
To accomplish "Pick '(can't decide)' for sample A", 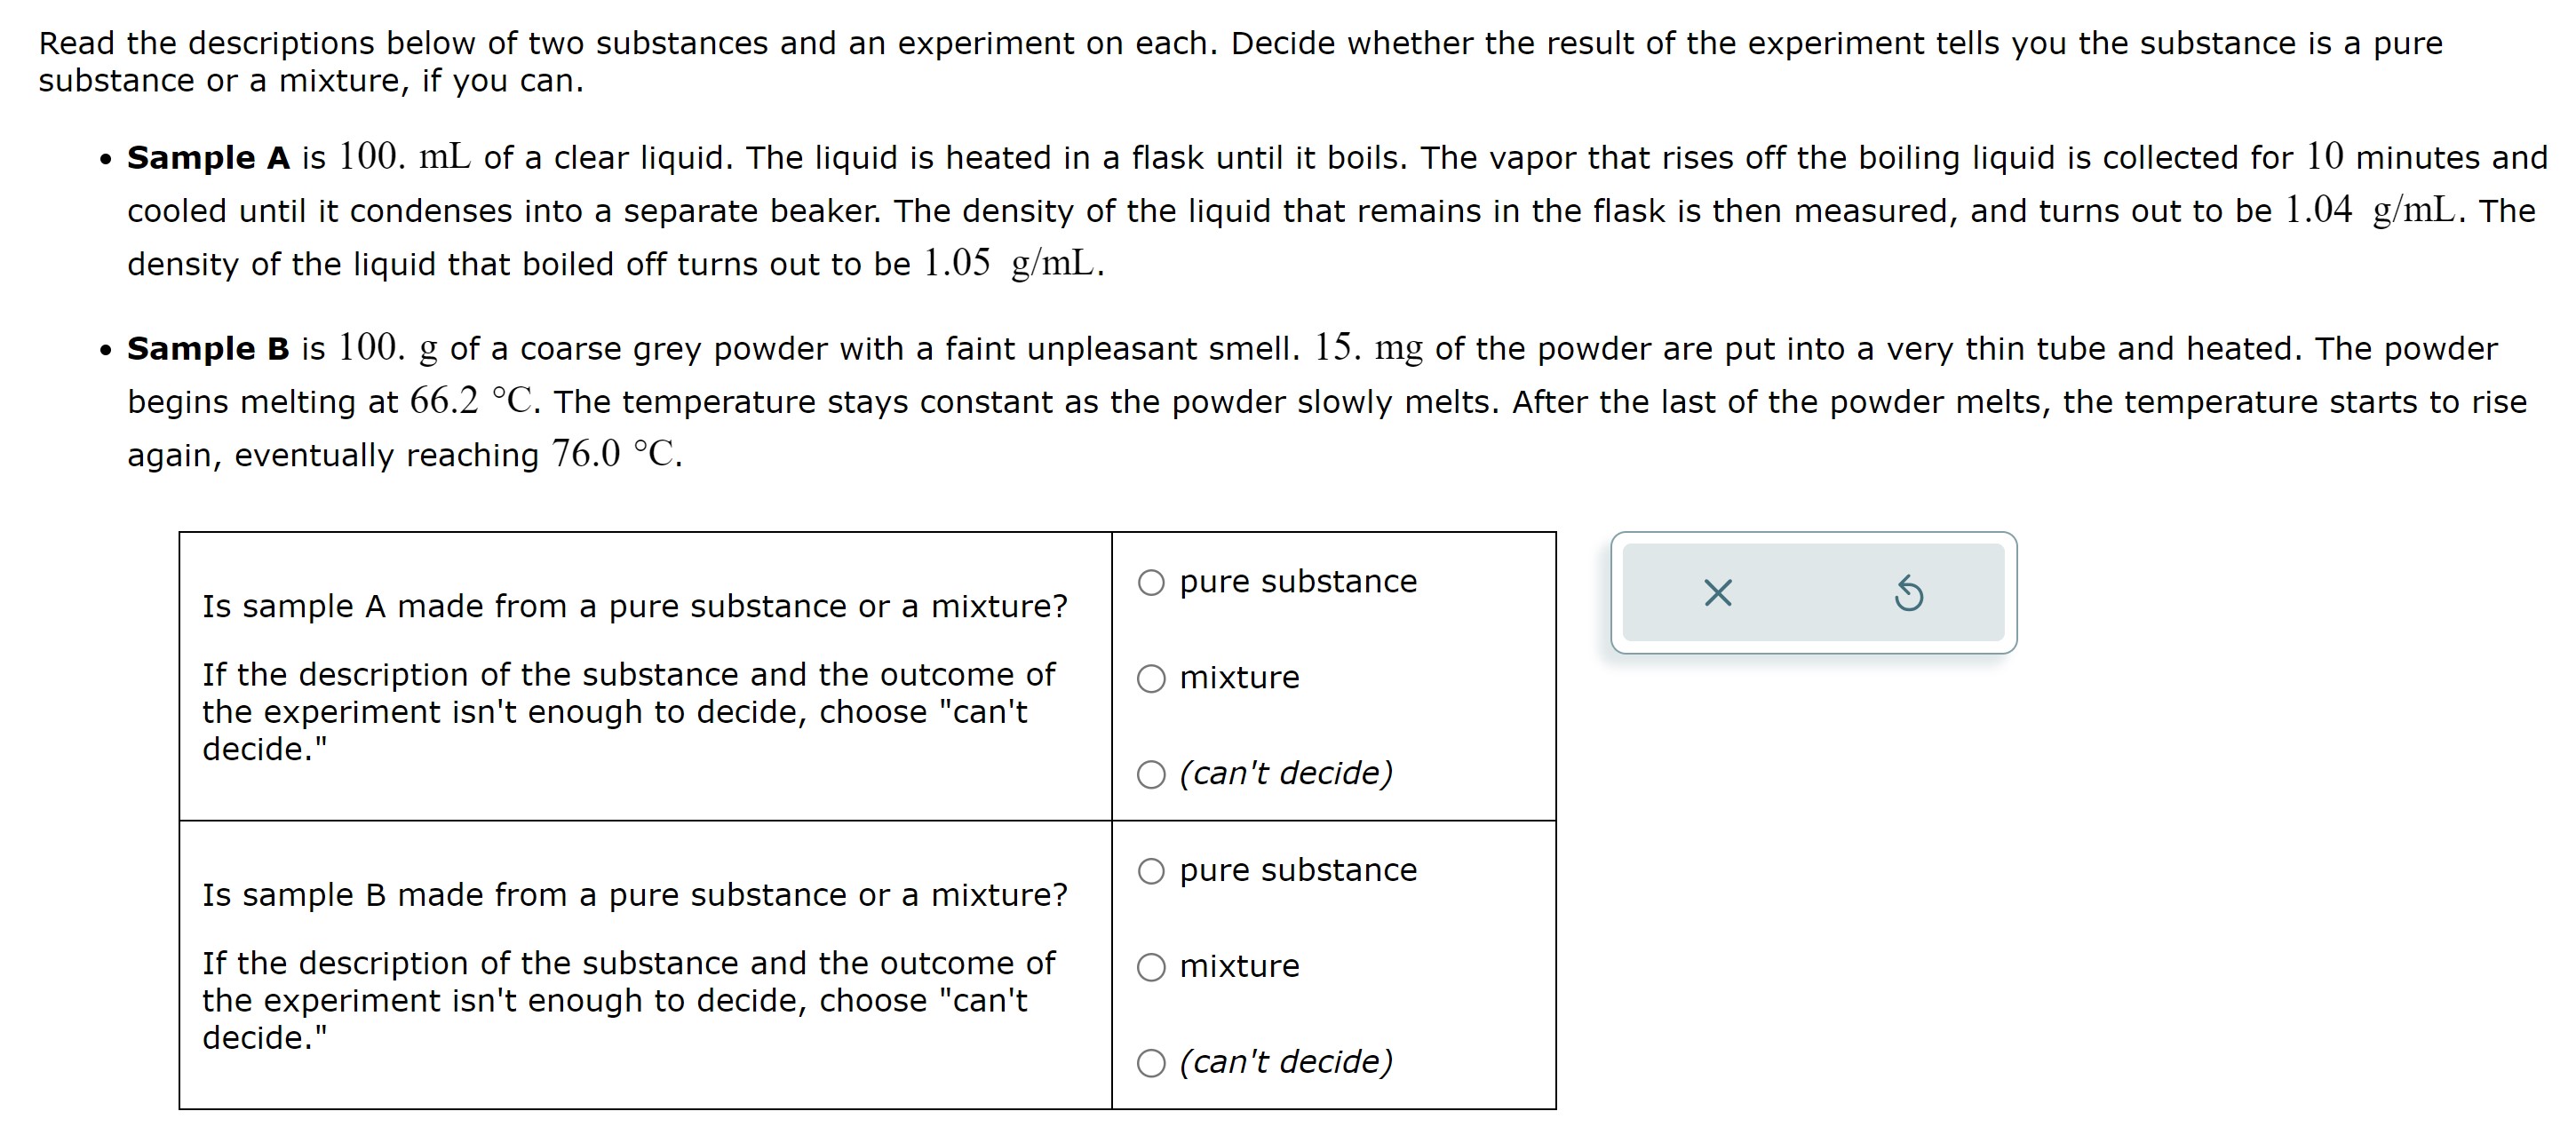I will coord(1151,773).
